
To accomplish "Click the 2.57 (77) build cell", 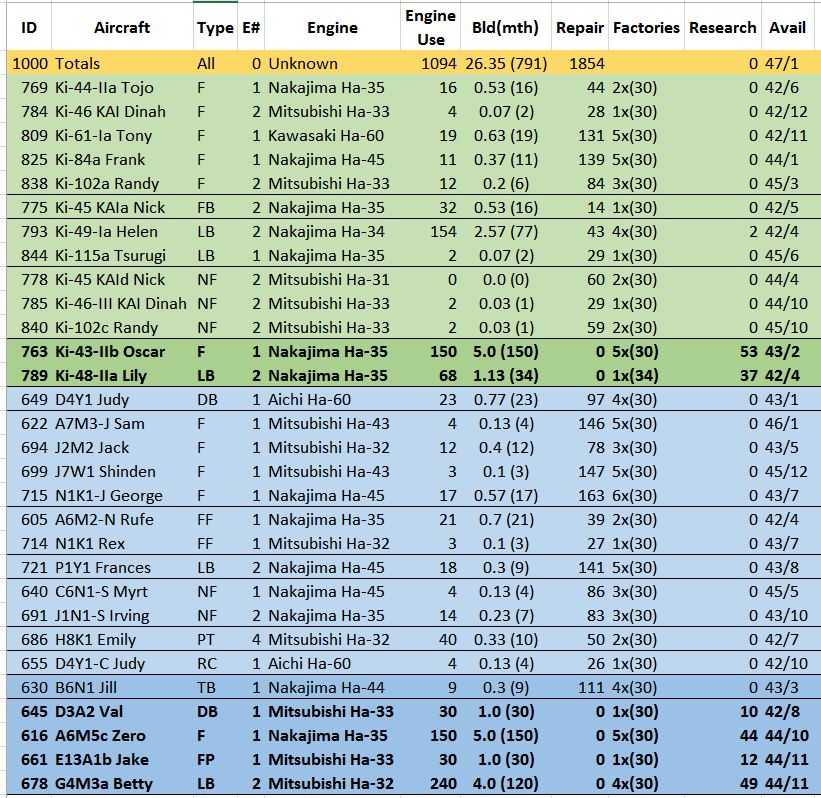I will click(505, 231).
